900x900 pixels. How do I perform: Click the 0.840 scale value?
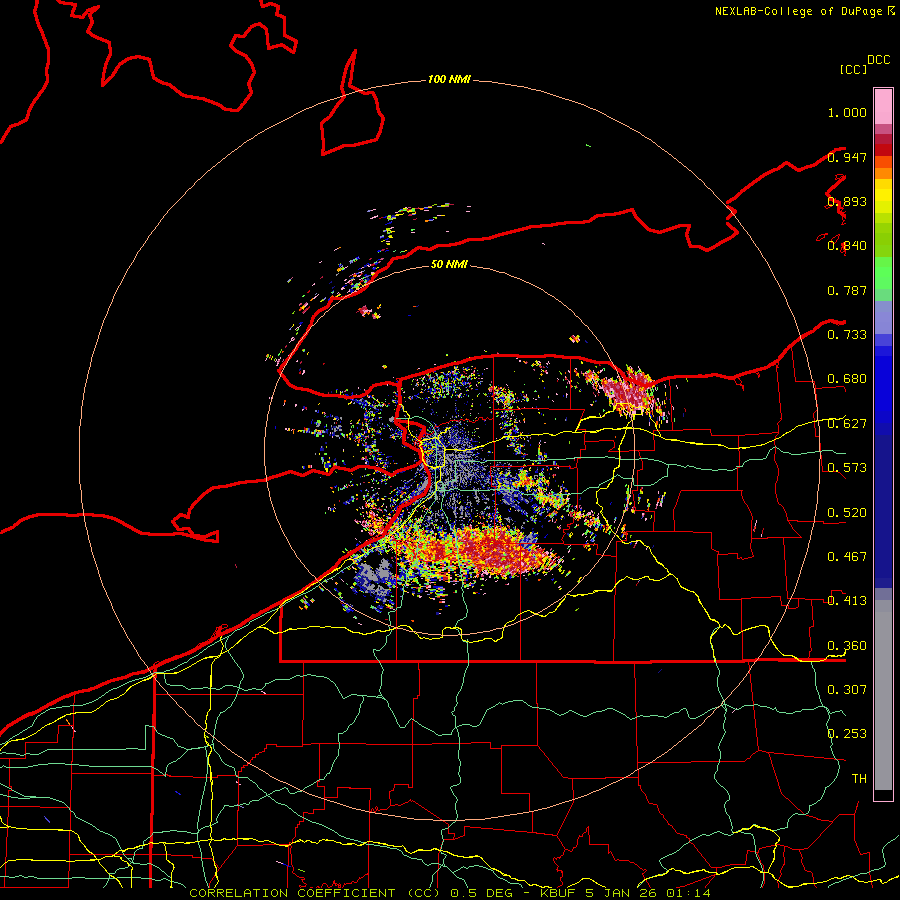click(847, 246)
